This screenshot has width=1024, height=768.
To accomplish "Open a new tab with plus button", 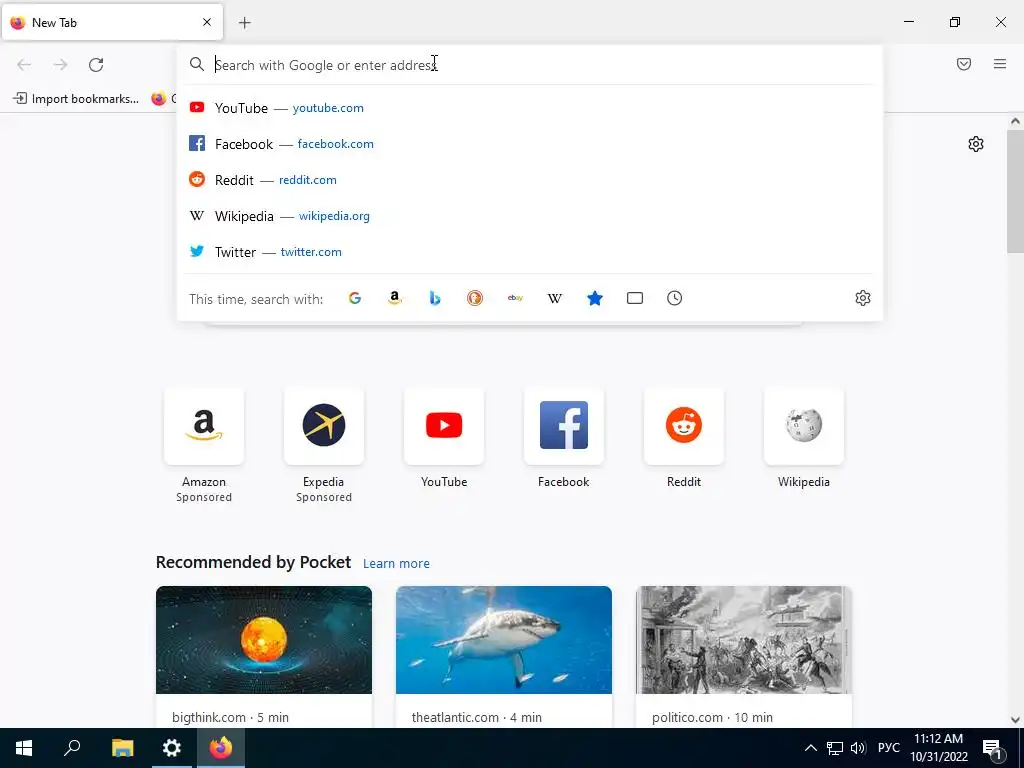I will [244, 23].
